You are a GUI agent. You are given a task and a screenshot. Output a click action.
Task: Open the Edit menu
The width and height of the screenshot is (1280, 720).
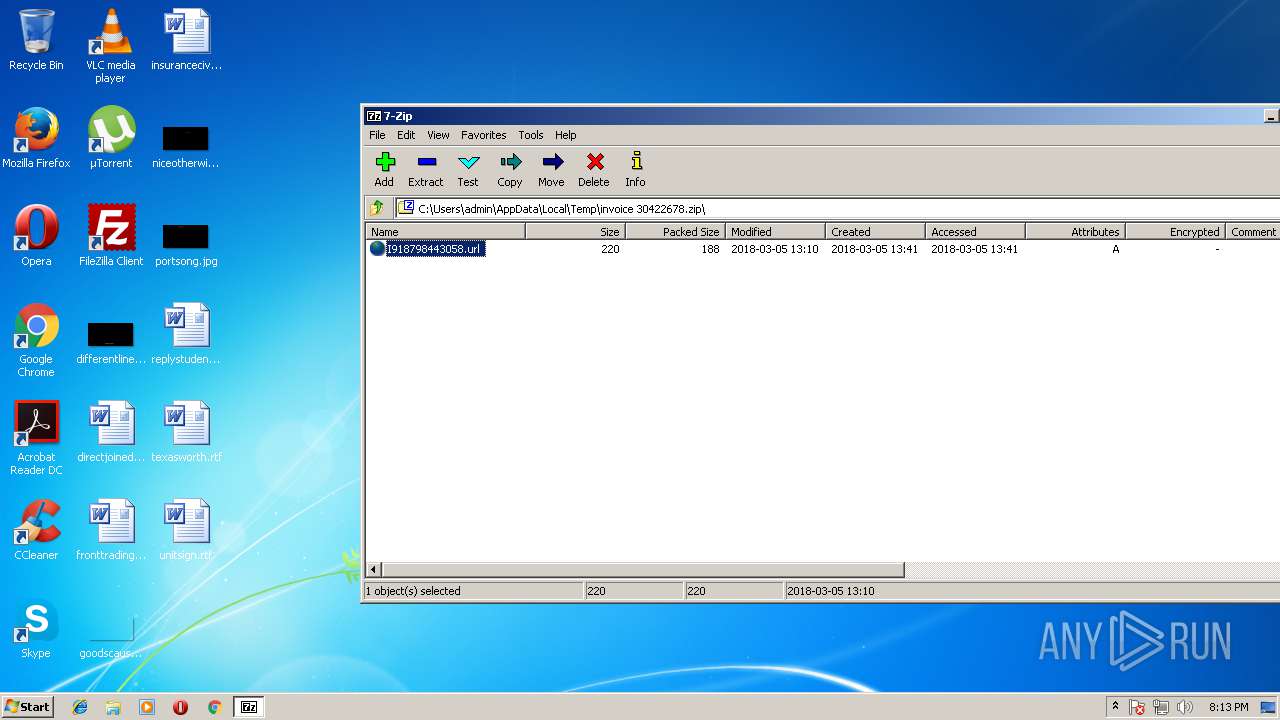406,135
